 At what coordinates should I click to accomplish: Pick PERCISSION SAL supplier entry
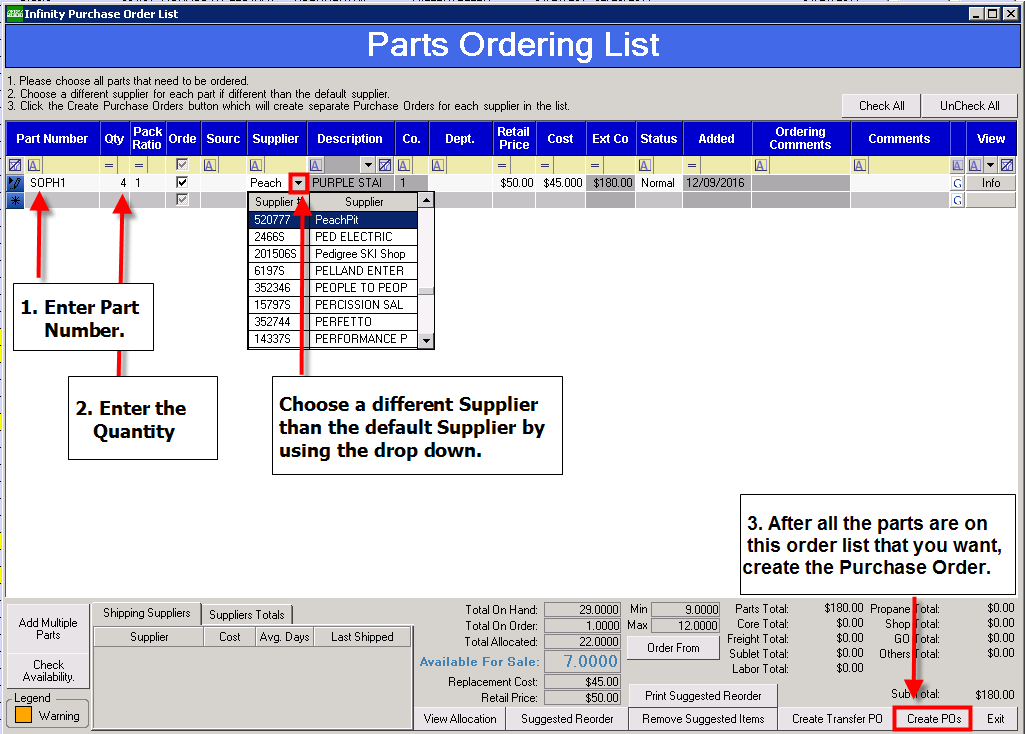click(333, 305)
